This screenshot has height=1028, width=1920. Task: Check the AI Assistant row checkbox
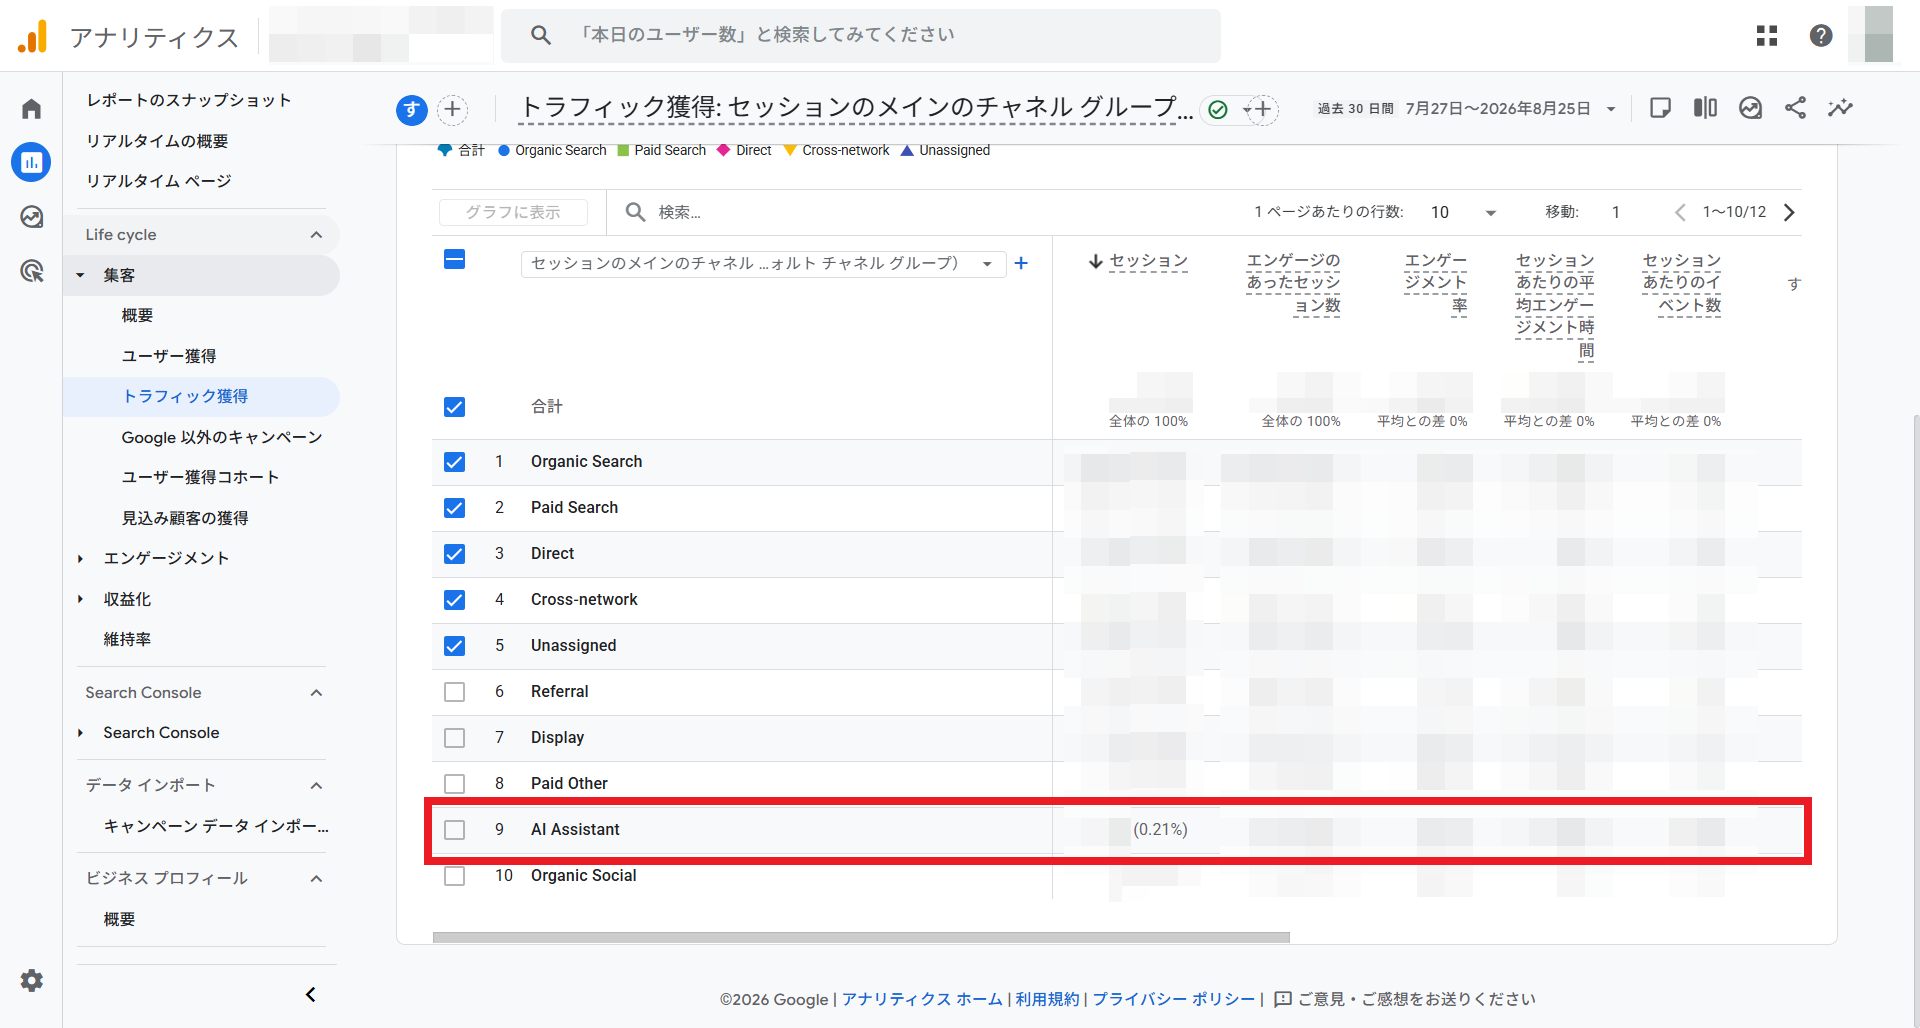pyautogui.click(x=454, y=830)
